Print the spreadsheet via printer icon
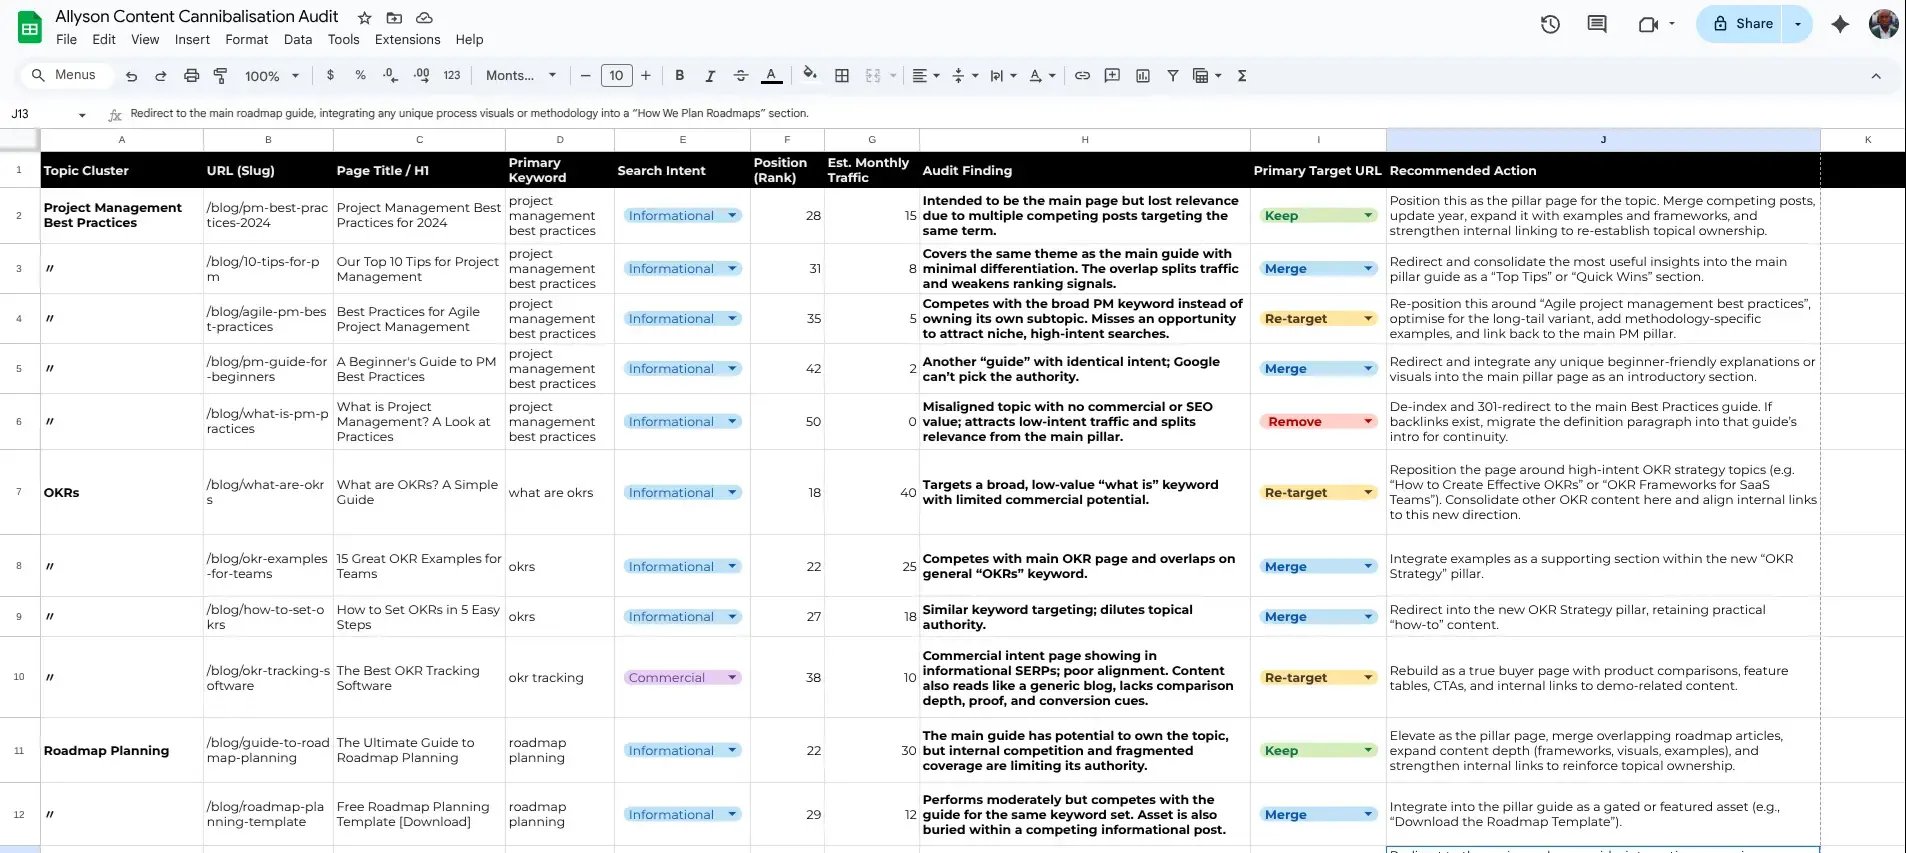1906x853 pixels. (191, 76)
